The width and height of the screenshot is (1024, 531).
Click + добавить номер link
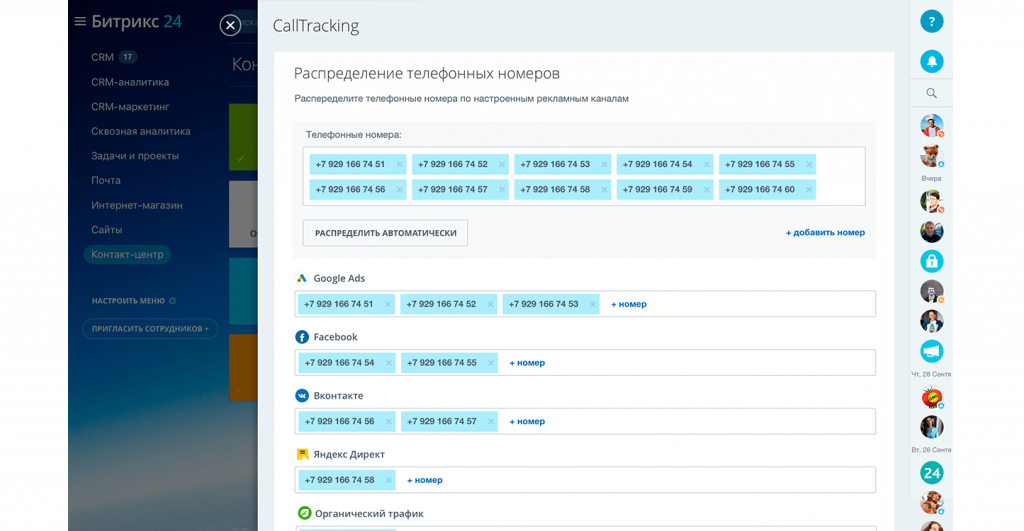(825, 233)
